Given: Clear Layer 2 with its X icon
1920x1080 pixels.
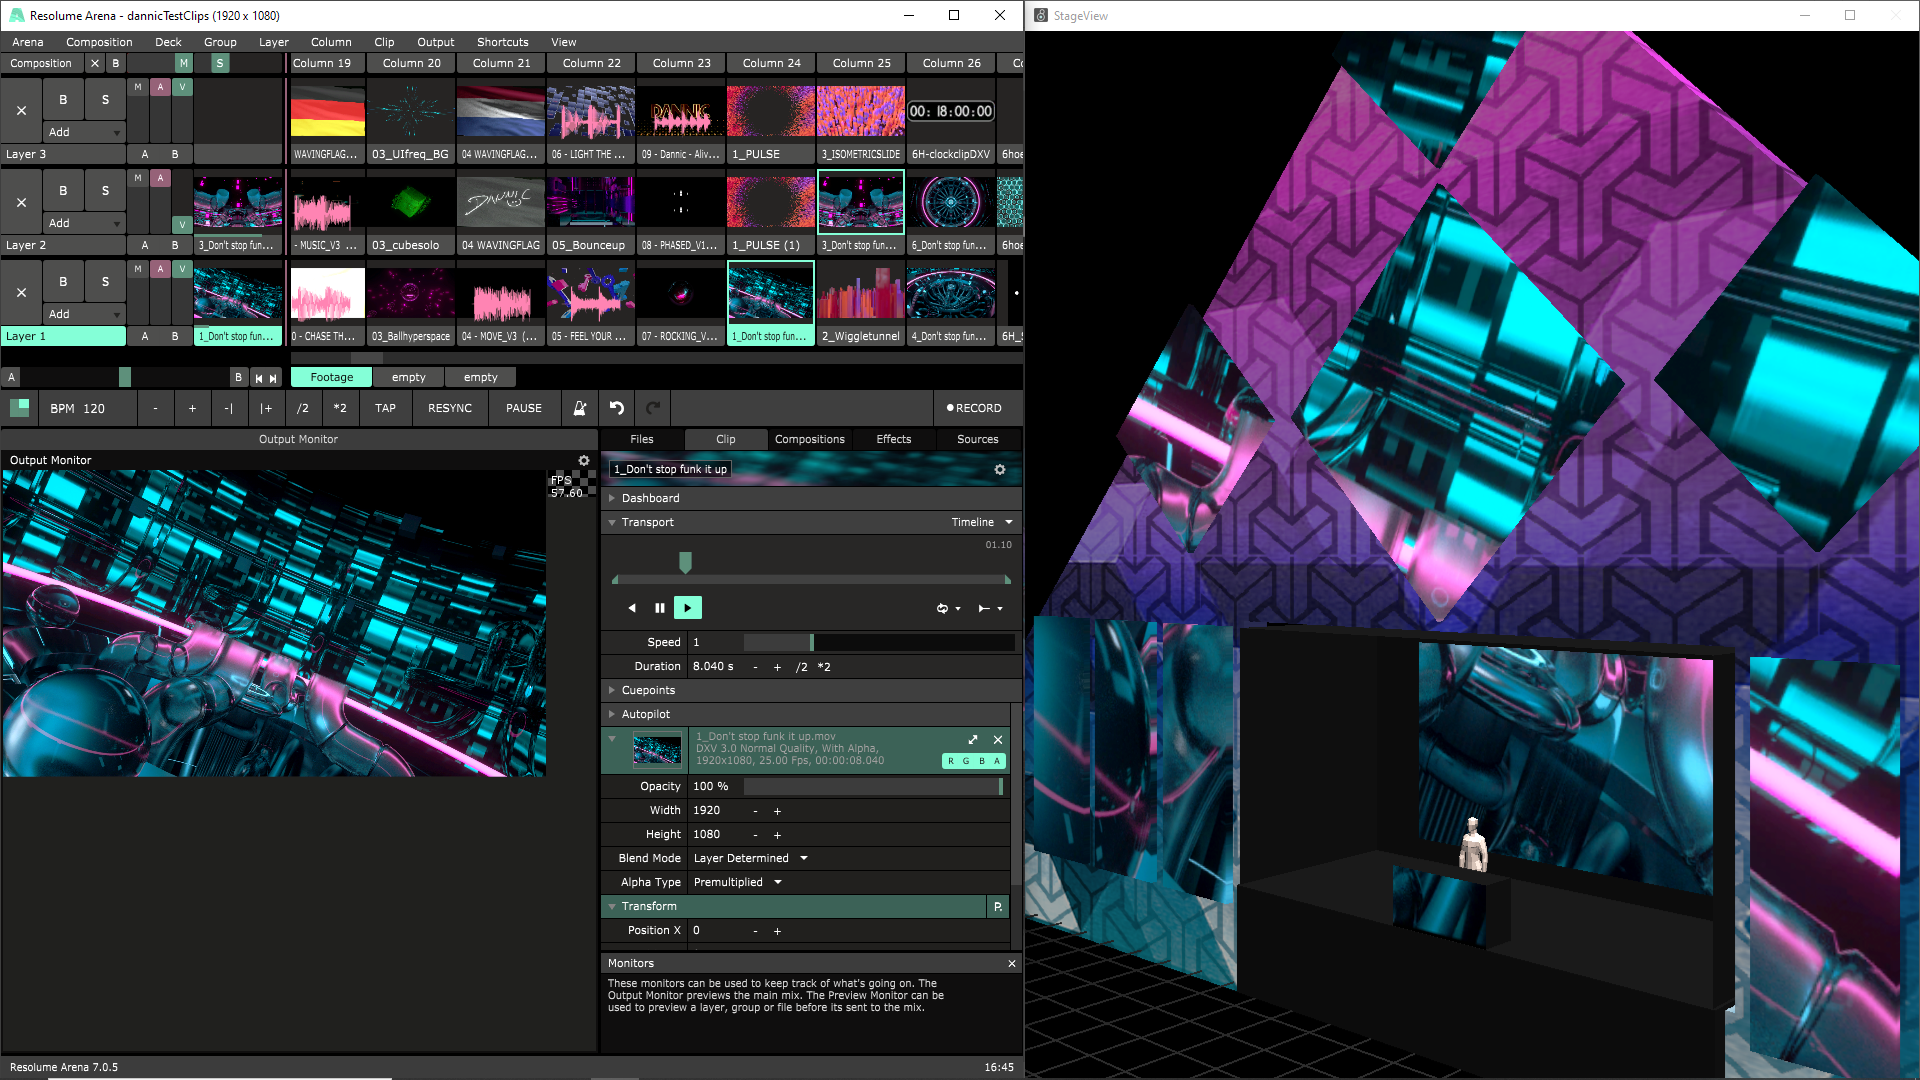Looking at the screenshot, I should point(21,201).
